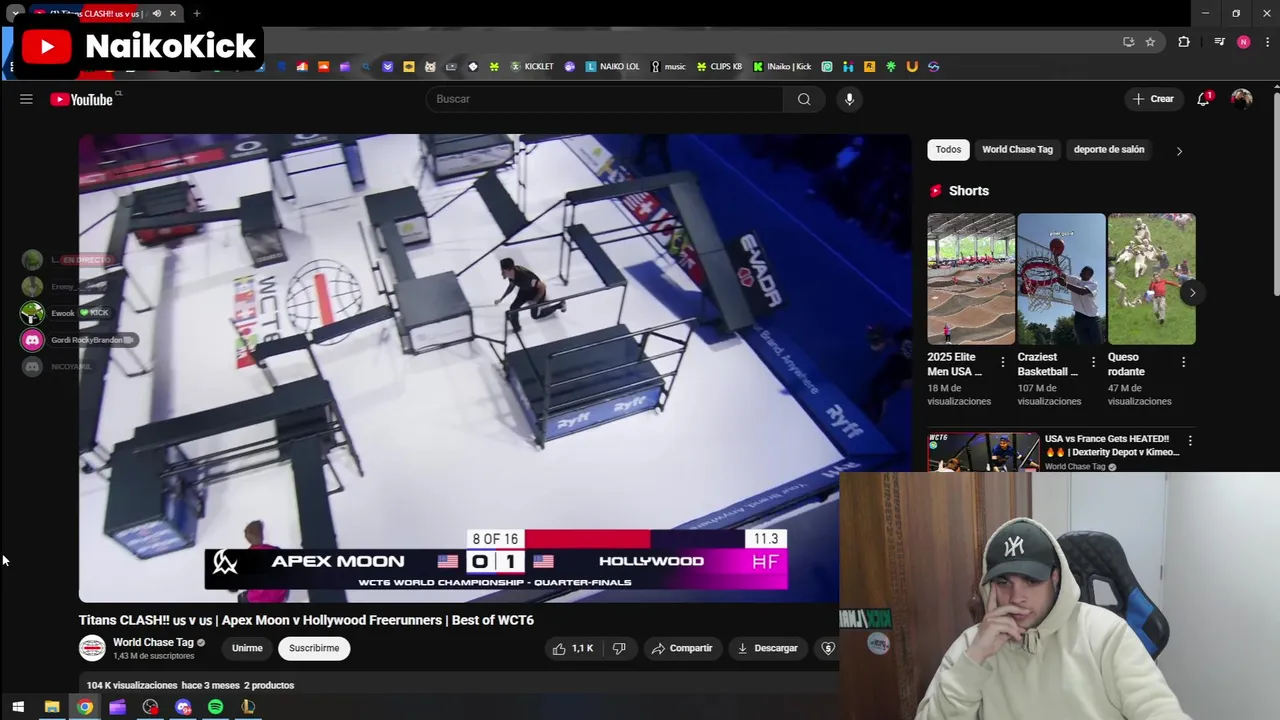Click the Descargar button
The image size is (1280, 720).
768,648
